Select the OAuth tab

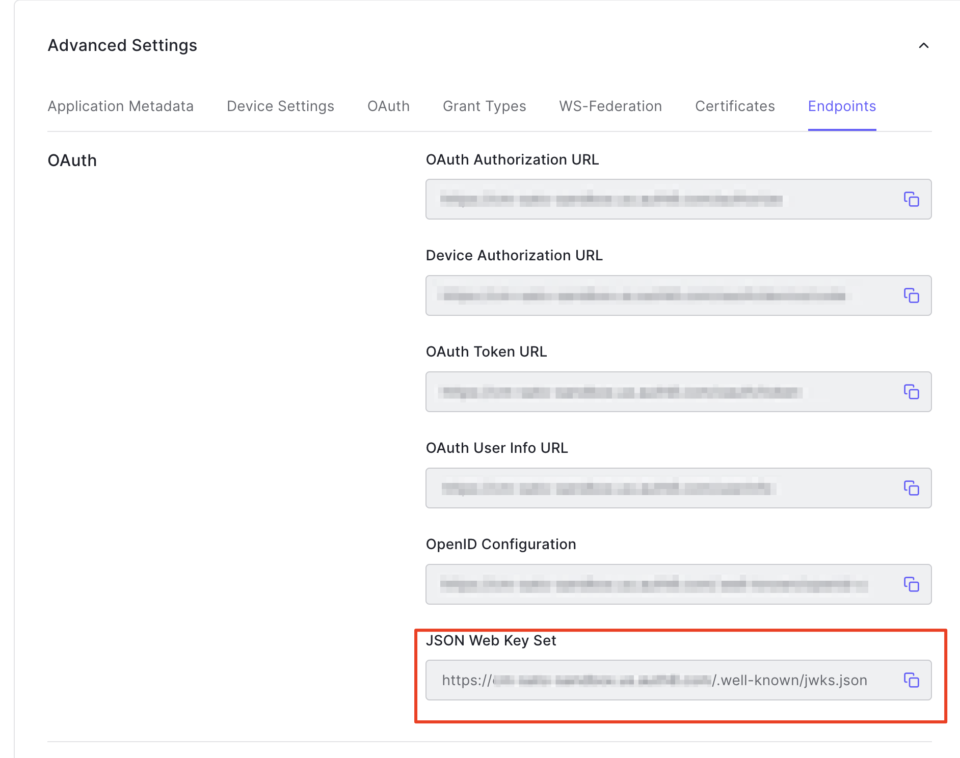(388, 105)
